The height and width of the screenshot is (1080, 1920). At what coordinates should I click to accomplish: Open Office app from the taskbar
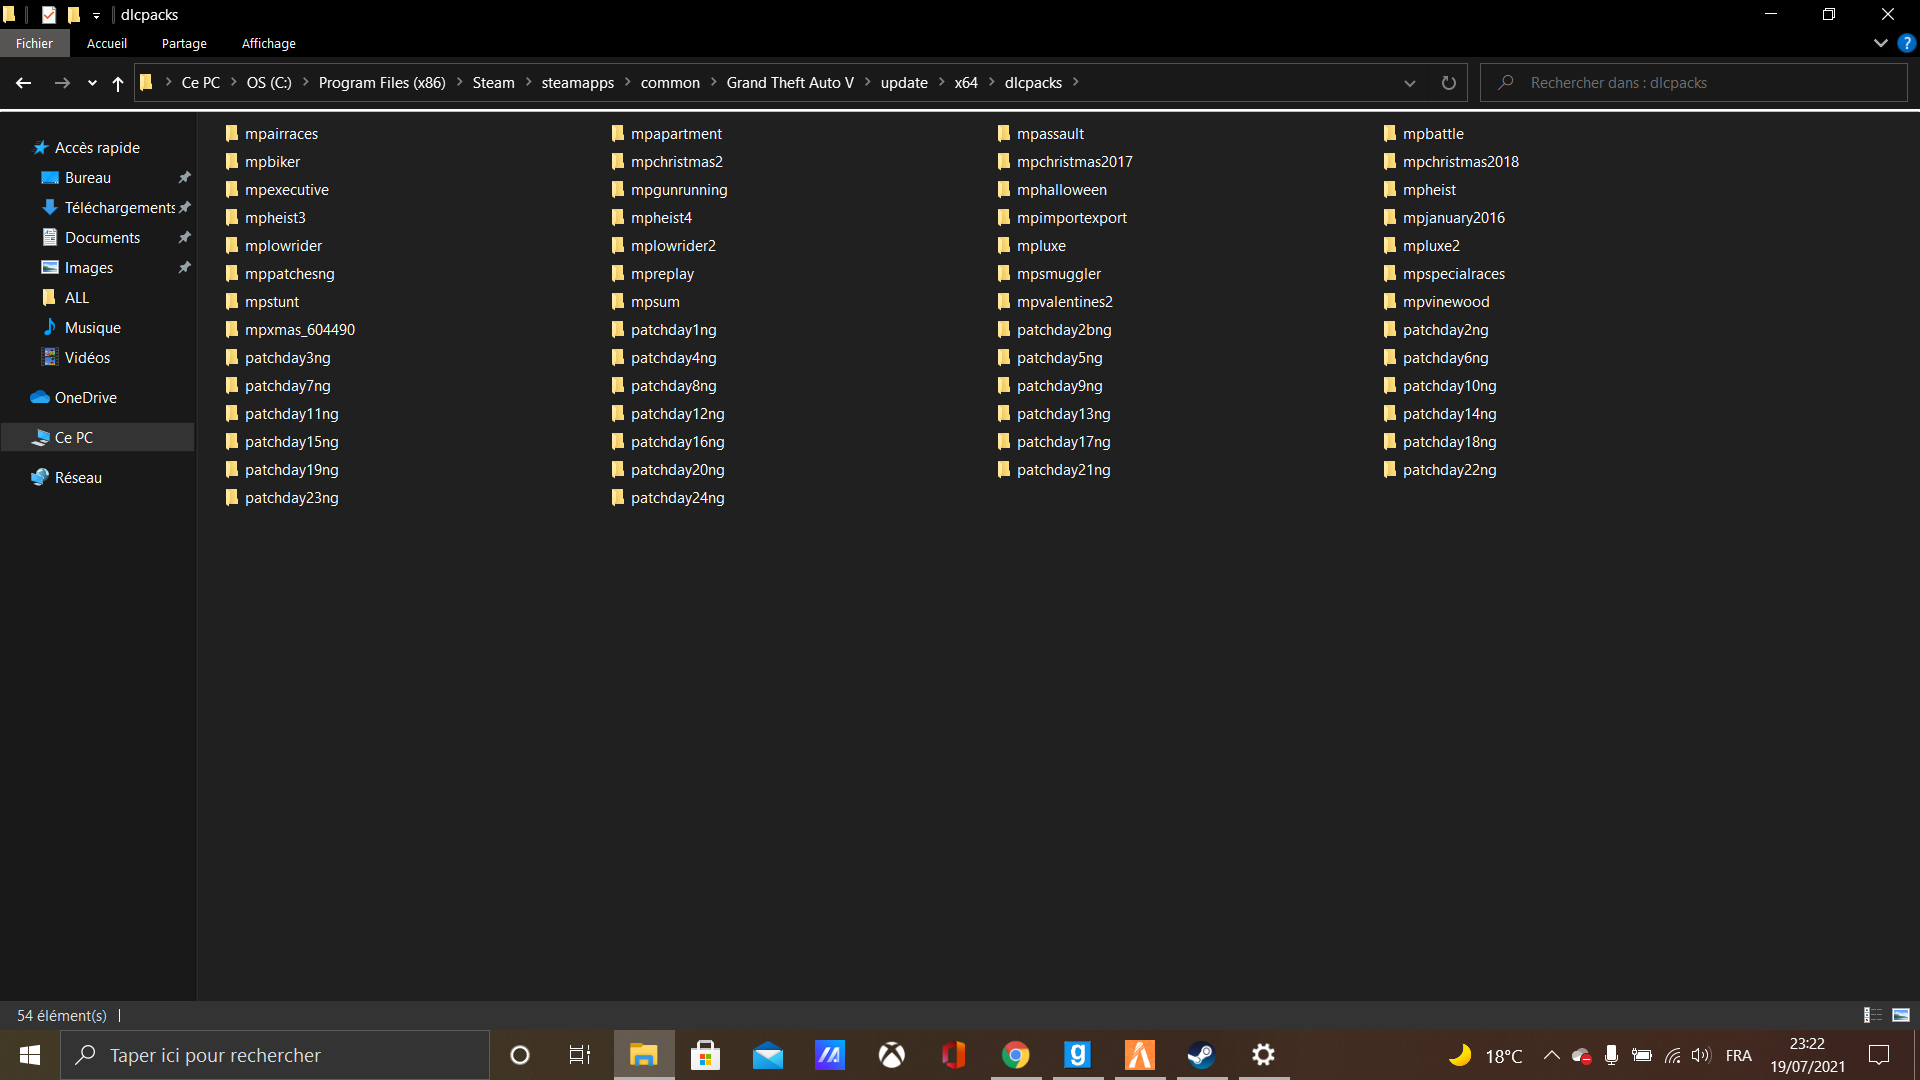tap(953, 1055)
